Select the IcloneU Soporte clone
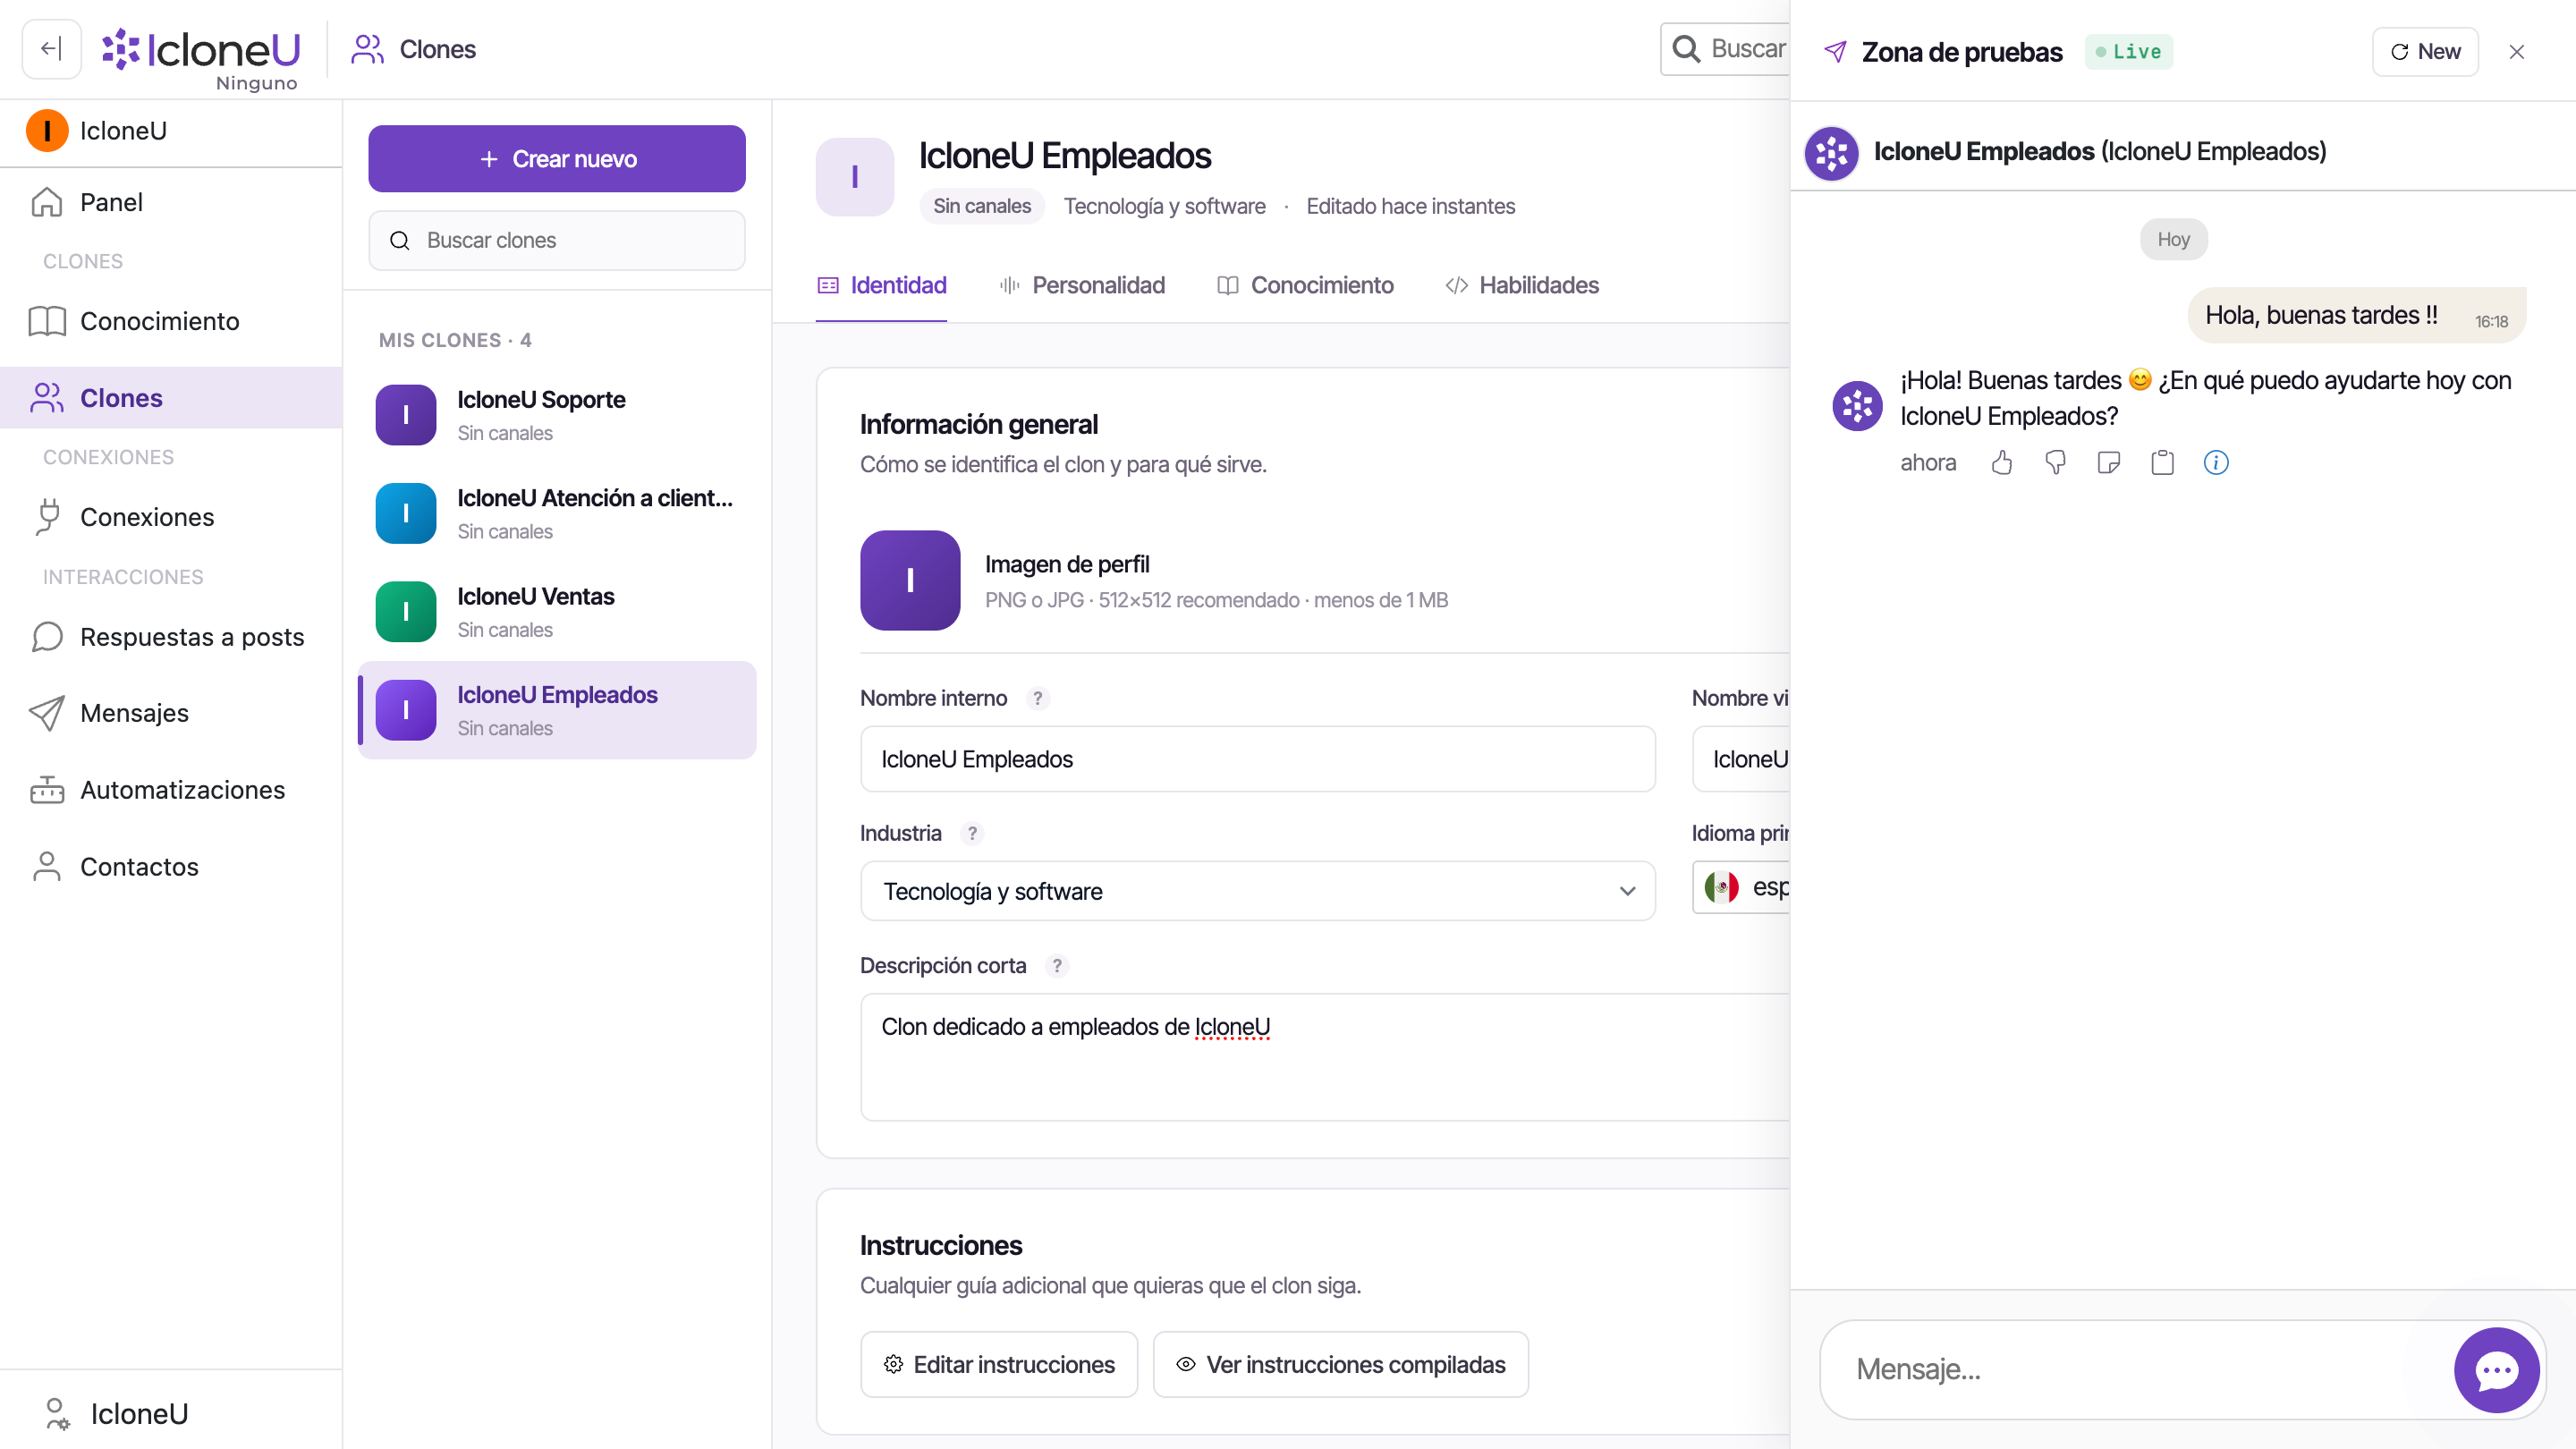 [x=556, y=415]
